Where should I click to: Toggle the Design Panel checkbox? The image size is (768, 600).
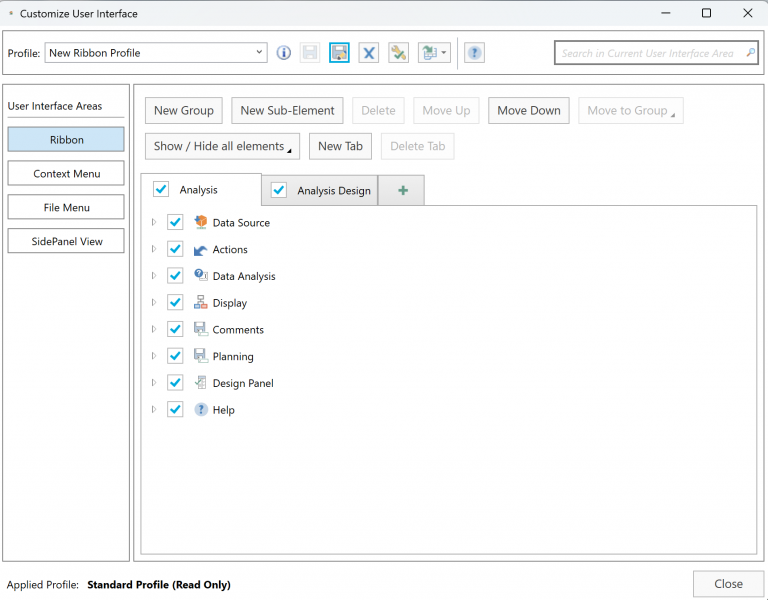175,383
